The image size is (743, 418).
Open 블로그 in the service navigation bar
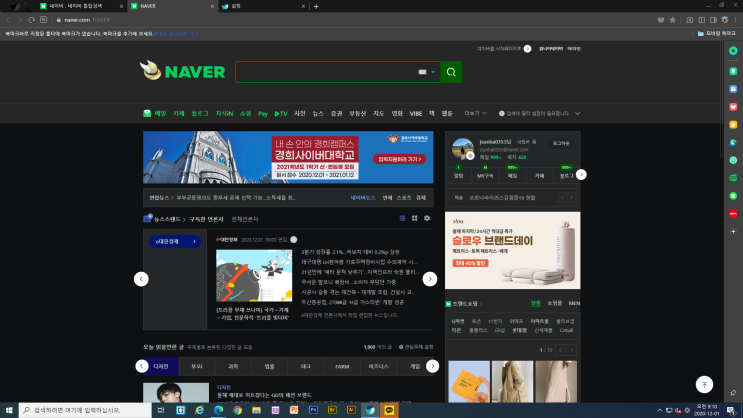click(200, 113)
